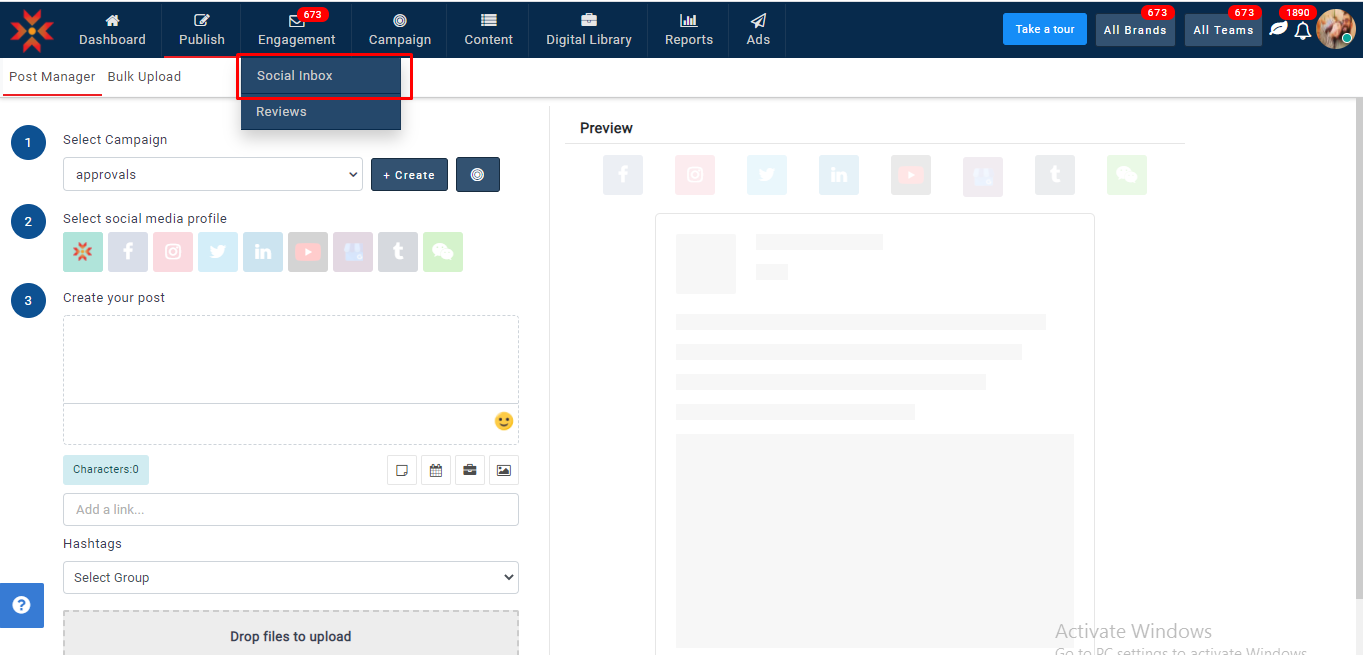Toggle the Instagram profile in social media selector
The width and height of the screenshot is (1363, 655).
[x=173, y=252]
